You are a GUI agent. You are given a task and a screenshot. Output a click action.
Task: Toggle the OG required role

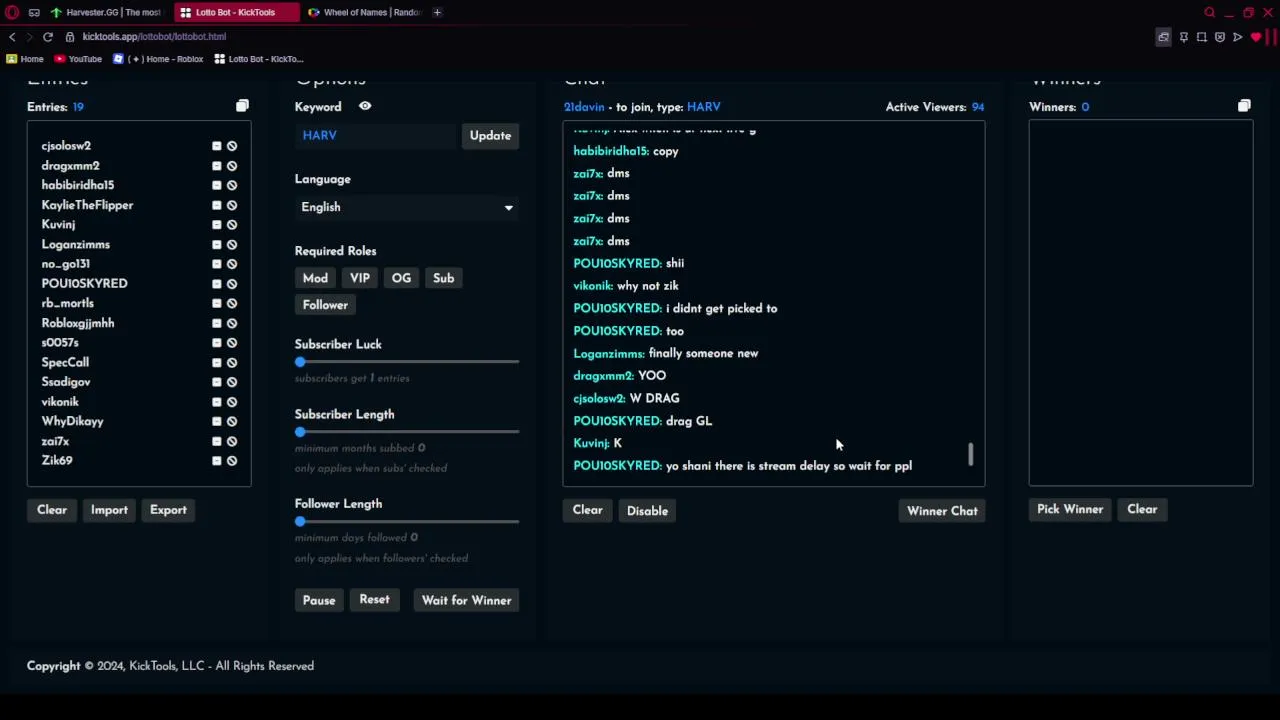(401, 278)
